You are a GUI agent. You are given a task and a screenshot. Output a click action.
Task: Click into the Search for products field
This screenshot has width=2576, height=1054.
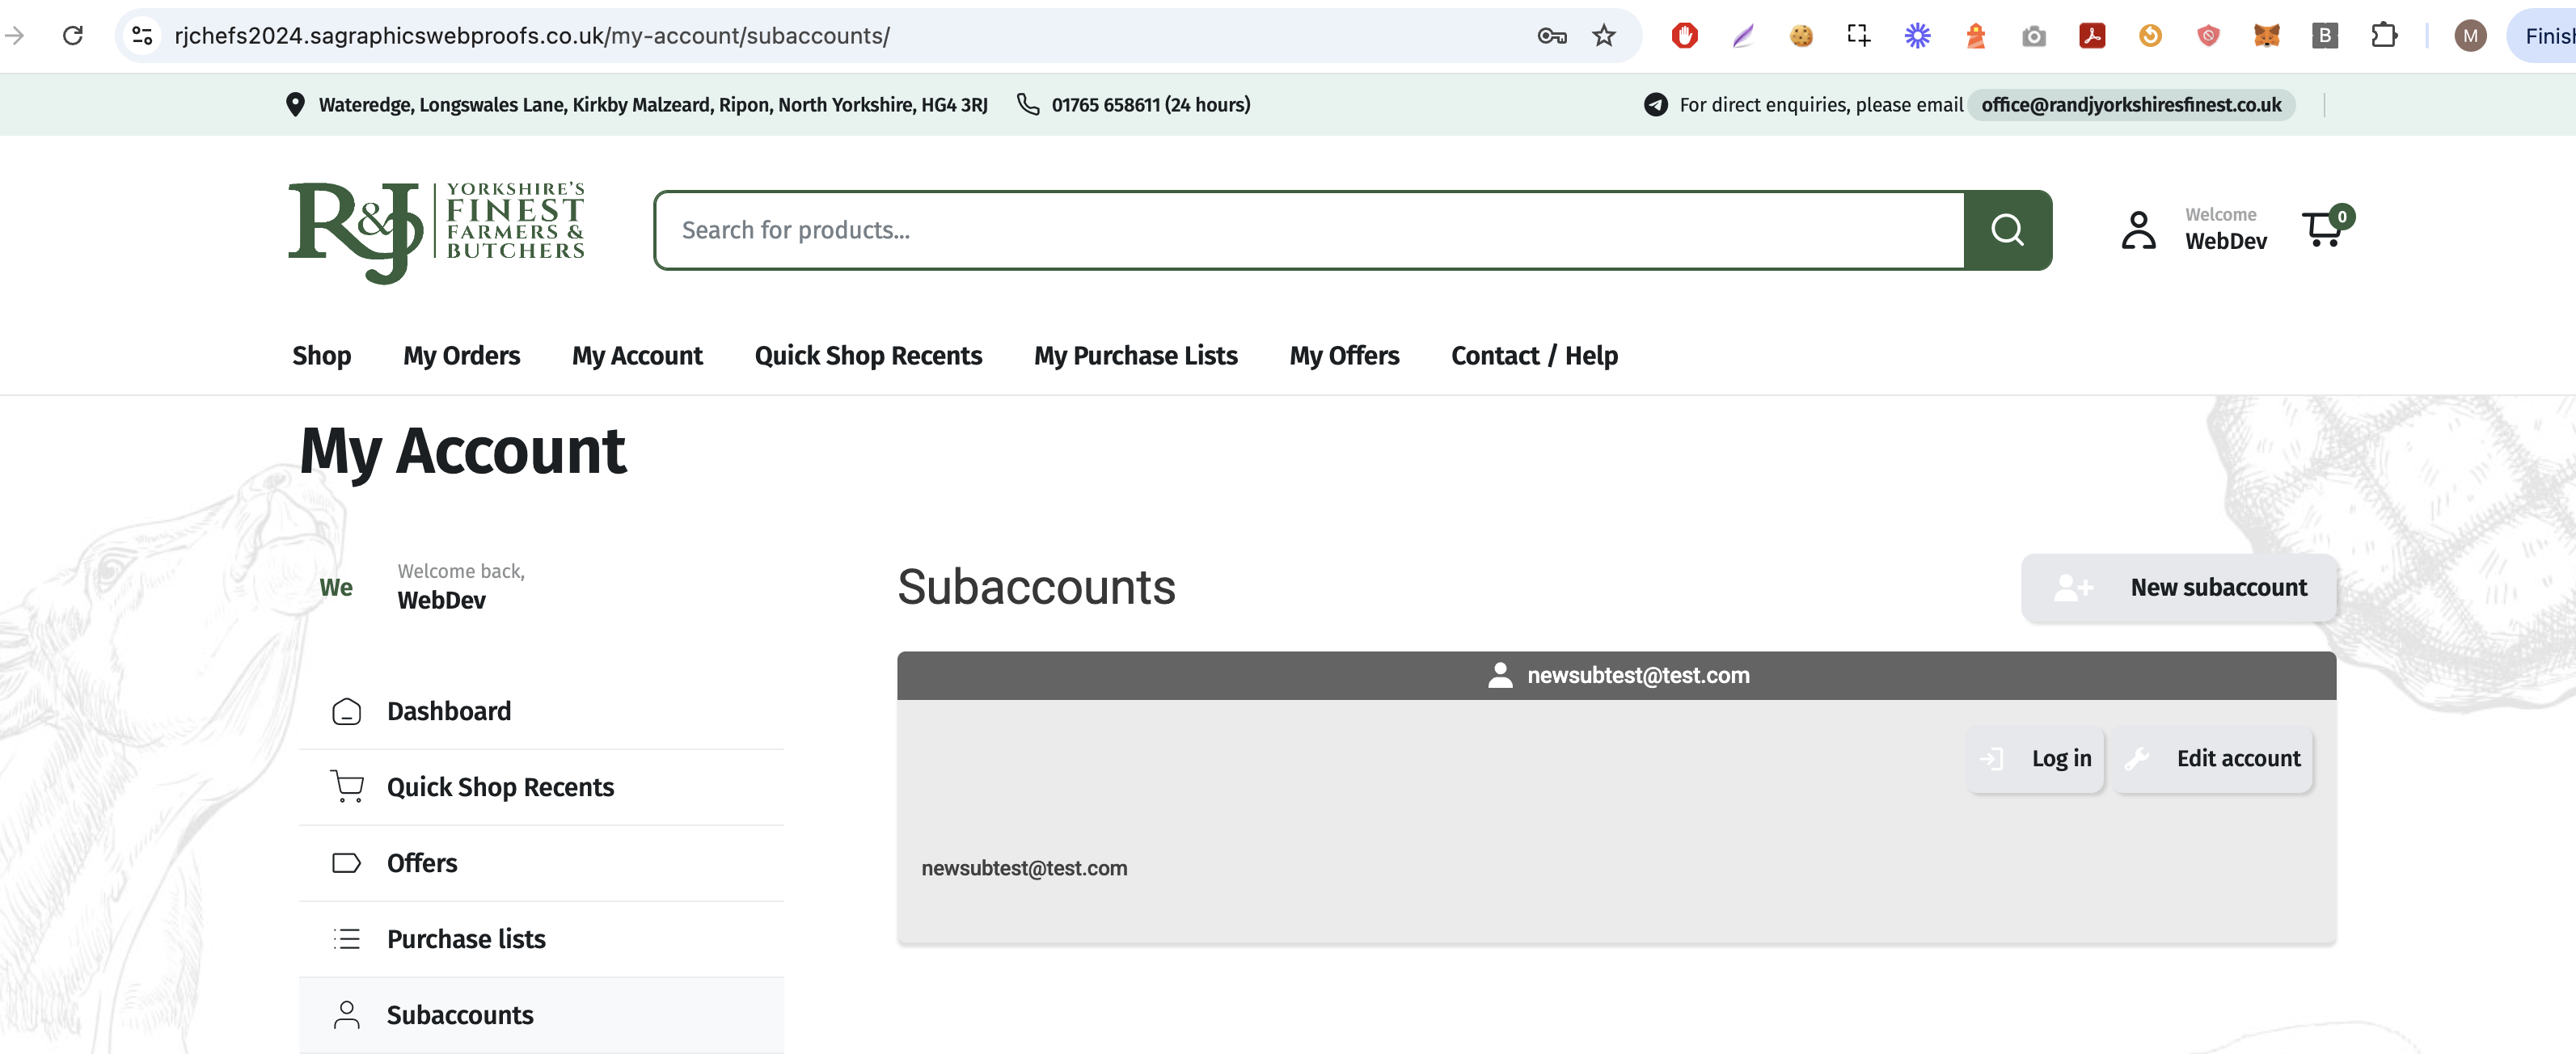pos(1309,230)
